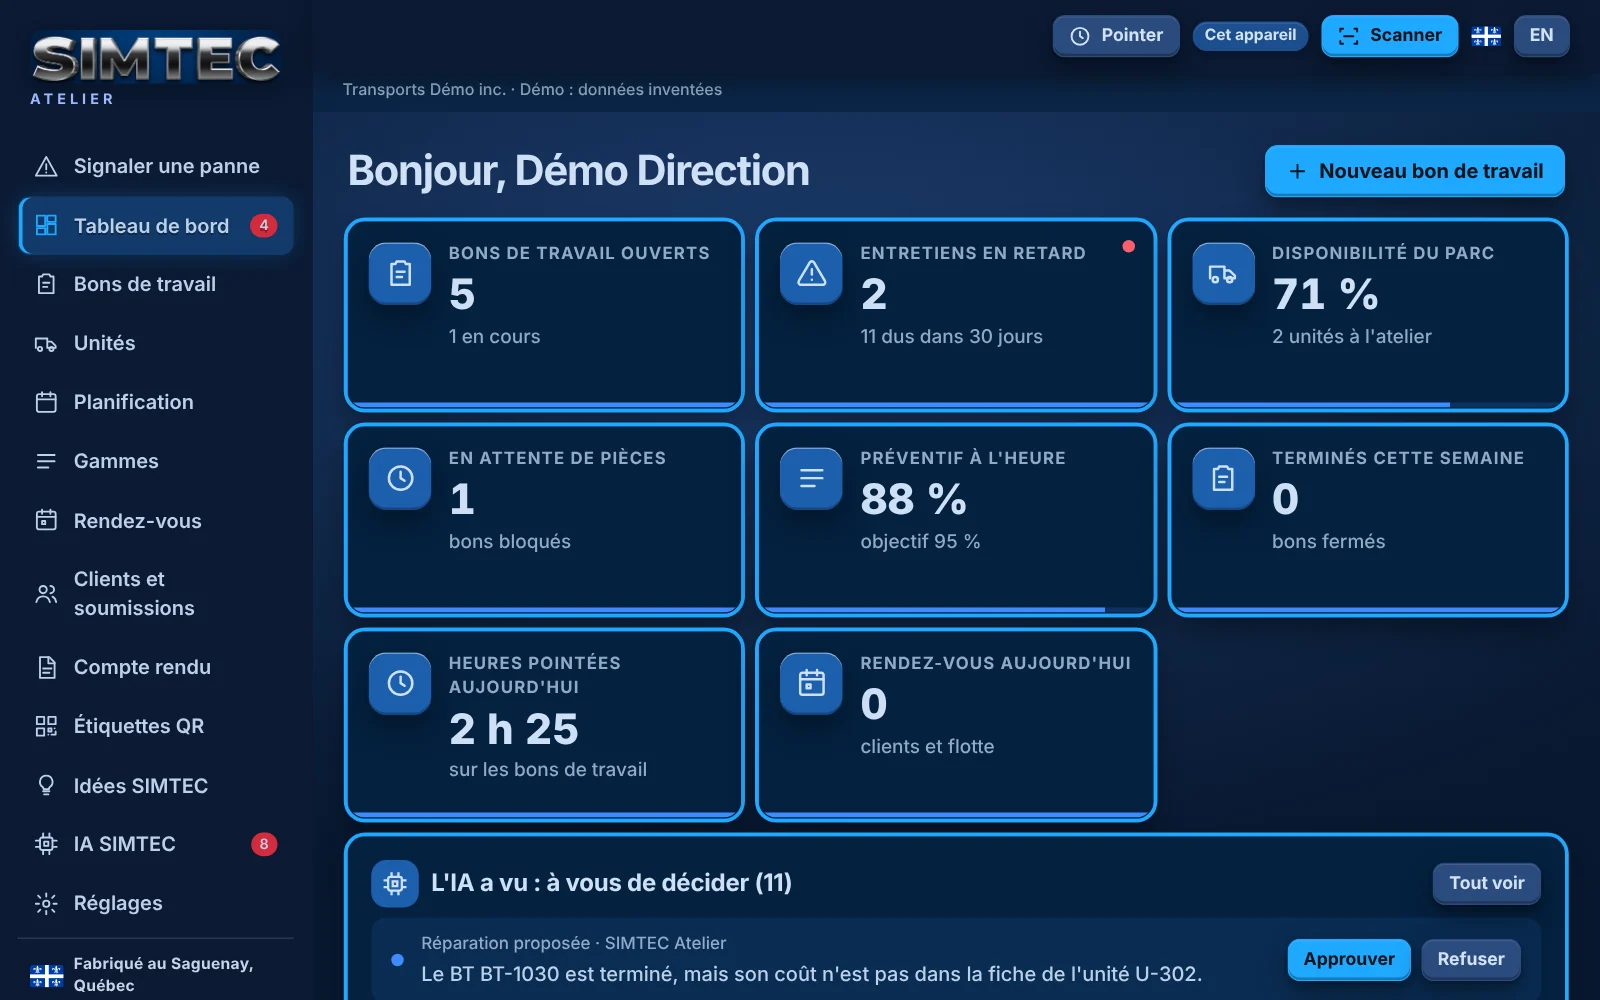Click the clock icon on Heures pointées card
Image resolution: width=1600 pixels, height=1000 pixels.
click(x=400, y=683)
